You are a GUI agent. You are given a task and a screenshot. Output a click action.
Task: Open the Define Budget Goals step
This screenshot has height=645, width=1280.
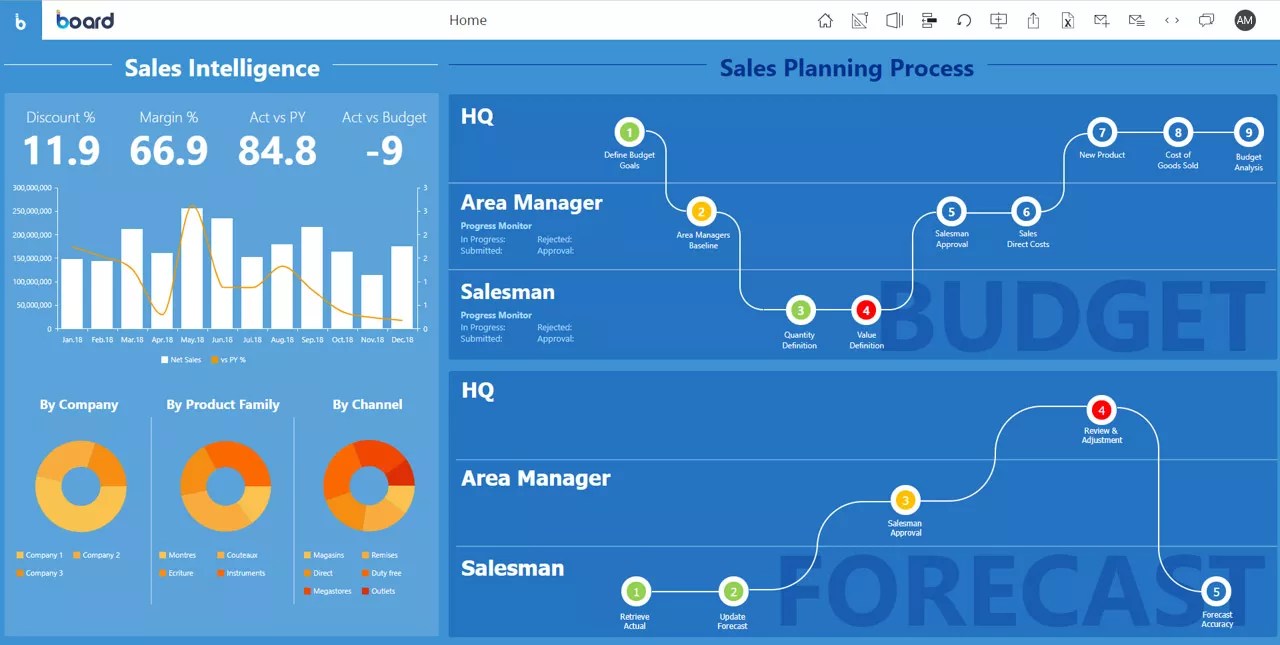[629, 132]
